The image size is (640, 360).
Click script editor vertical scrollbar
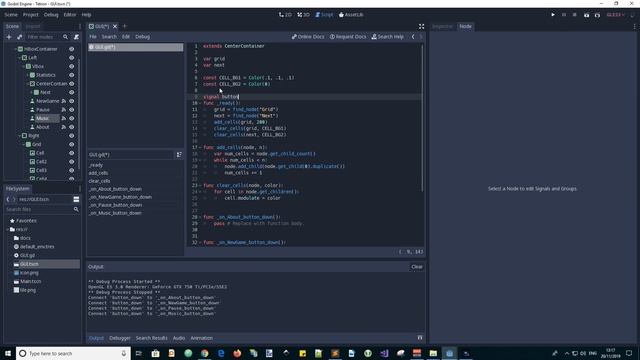422,118
